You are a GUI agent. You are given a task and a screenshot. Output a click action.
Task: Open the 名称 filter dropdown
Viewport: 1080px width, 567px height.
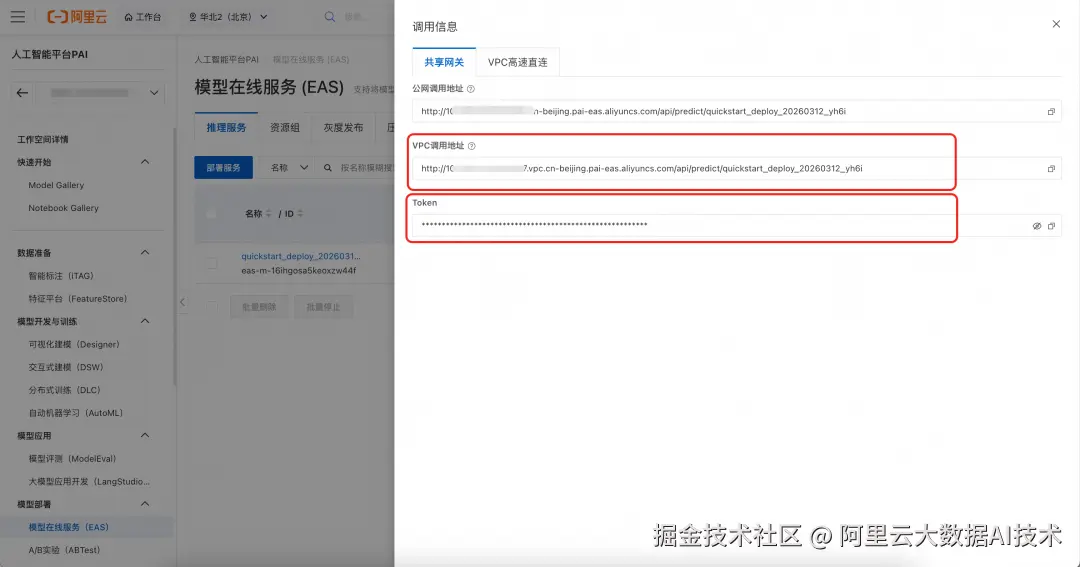[x=289, y=167]
